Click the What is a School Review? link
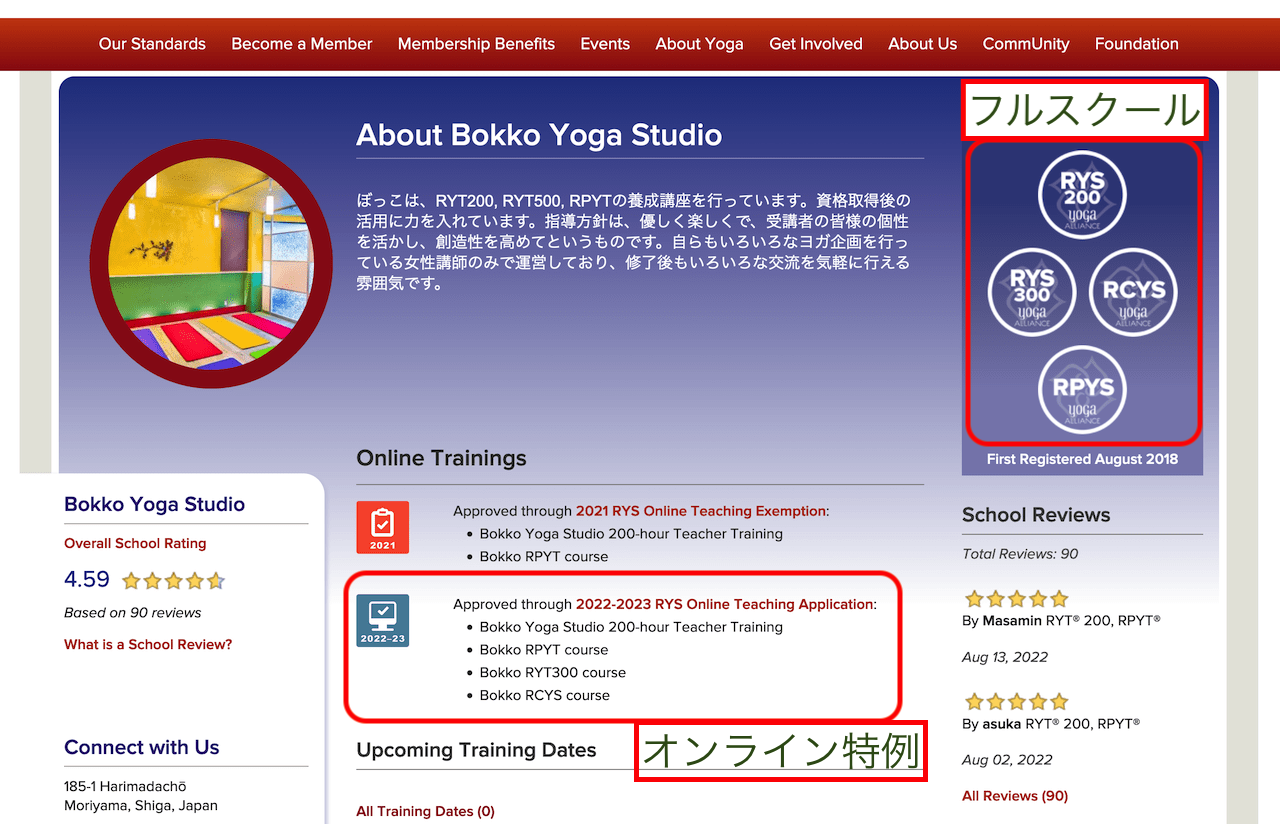Image resolution: width=1280 pixels, height=824 pixels. click(x=148, y=645)
